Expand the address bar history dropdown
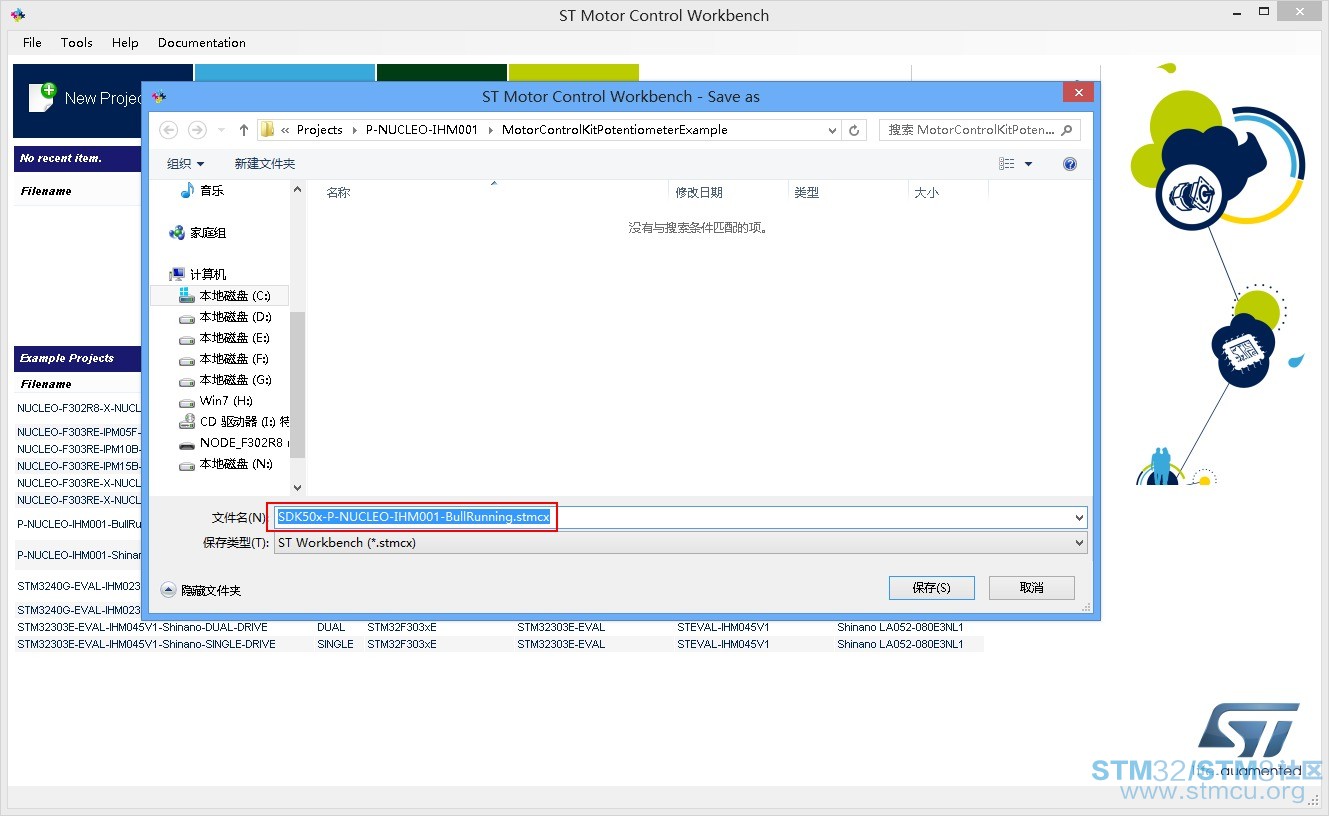The width and height of the screenshot is (1329, 816). point(833,130)
